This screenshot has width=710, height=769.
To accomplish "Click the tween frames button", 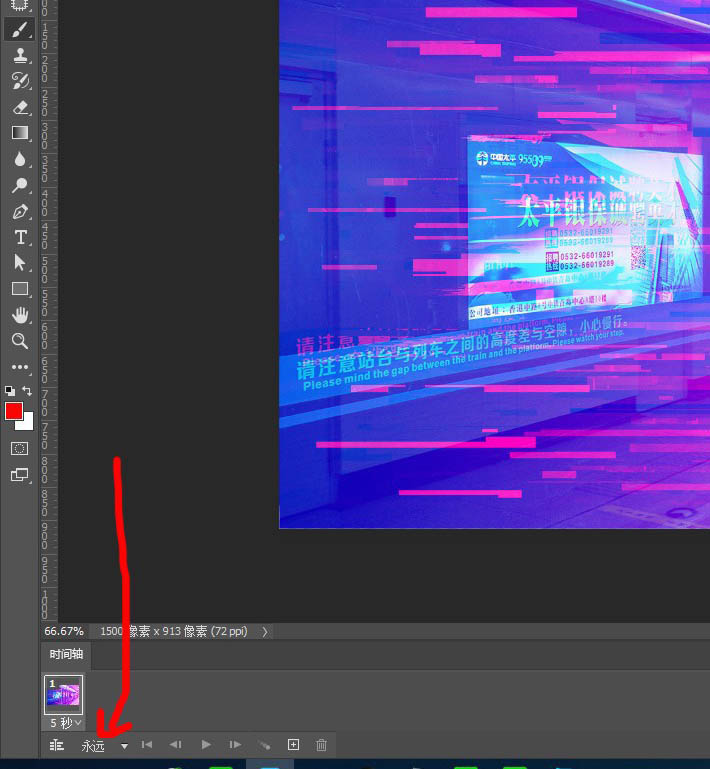I will (x=264, y=745).
